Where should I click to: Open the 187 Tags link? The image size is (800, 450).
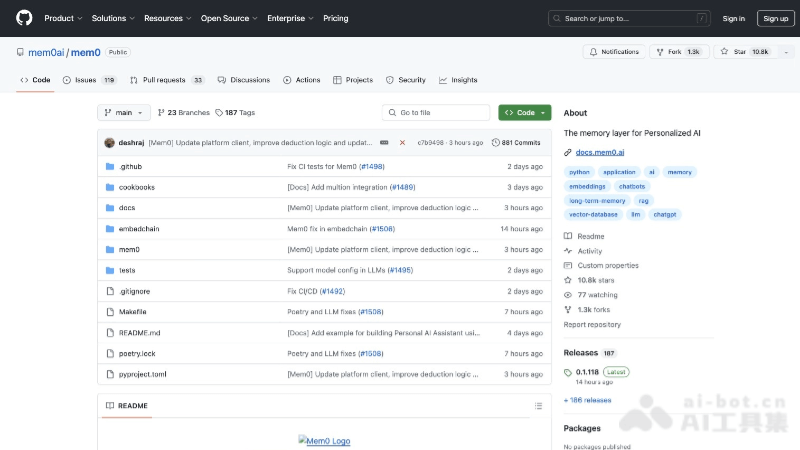tap(235, 112)
